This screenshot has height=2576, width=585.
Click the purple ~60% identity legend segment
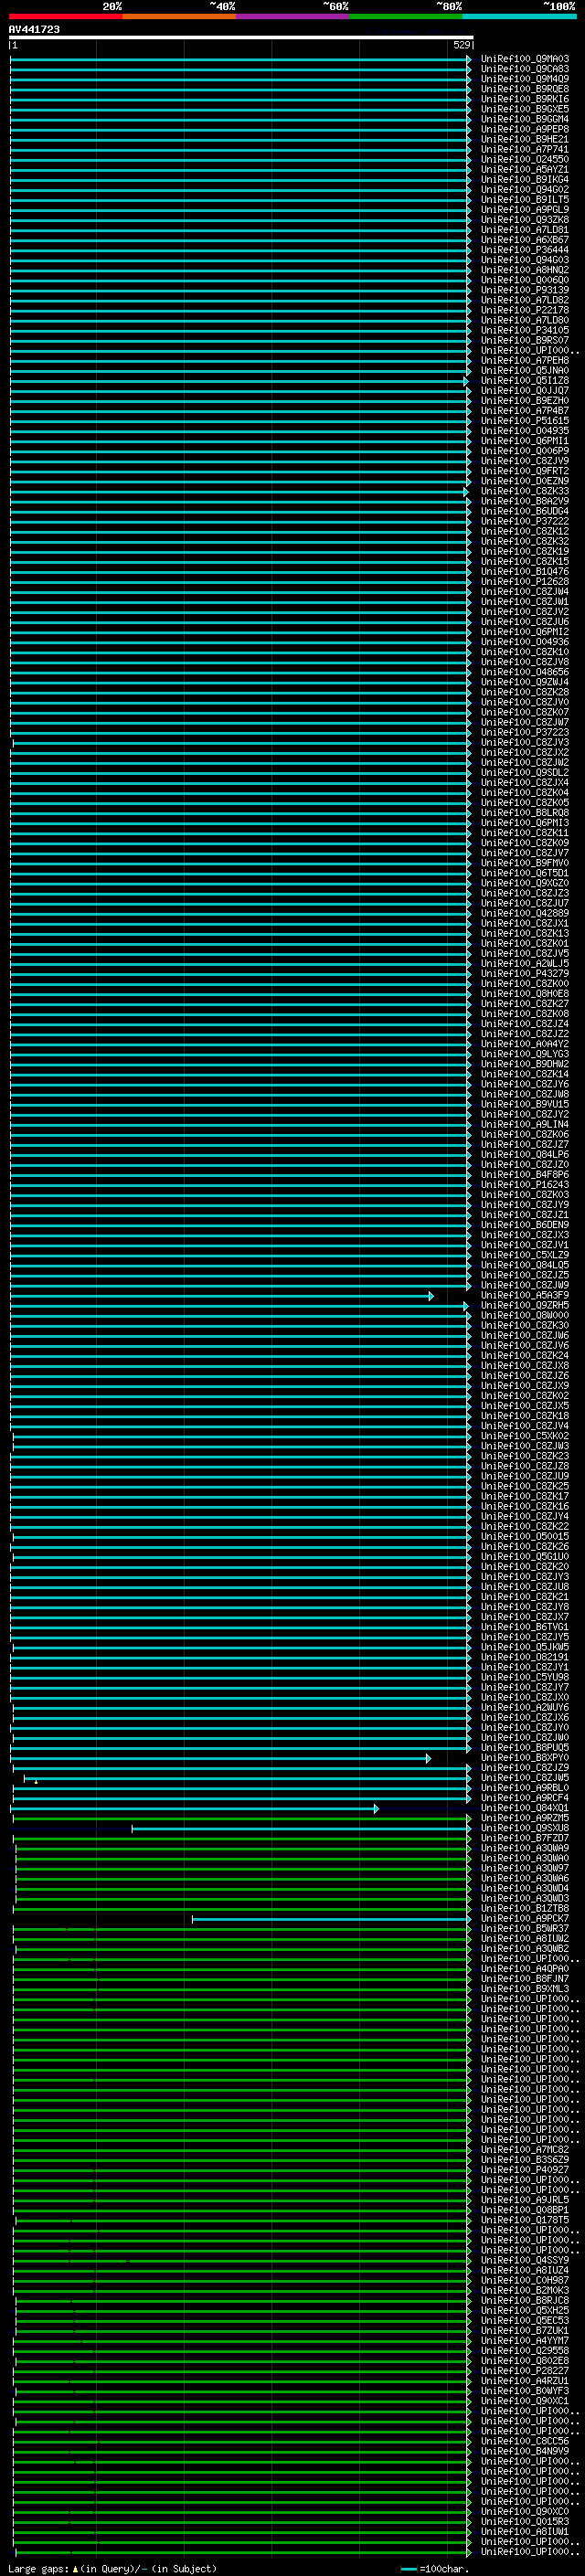point(292,16)
